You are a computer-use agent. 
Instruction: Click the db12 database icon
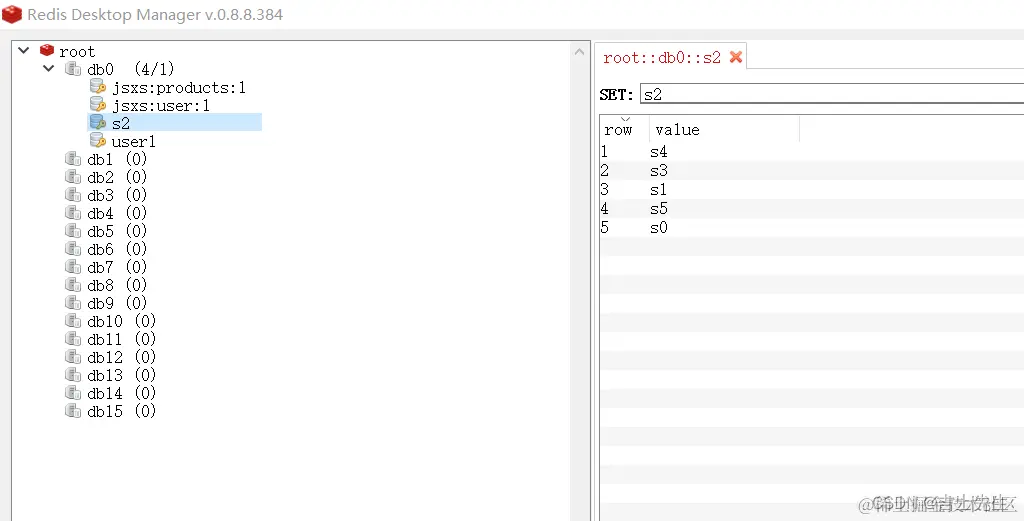72,356
